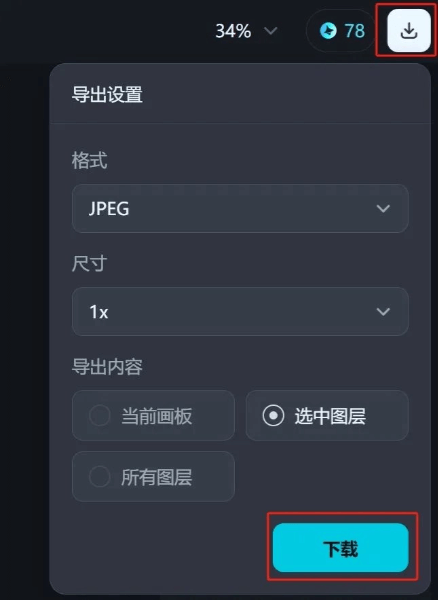This screenshot has height=600, width=438.
Task: Click the 导出内容 section label
Action: coord(107,367)
